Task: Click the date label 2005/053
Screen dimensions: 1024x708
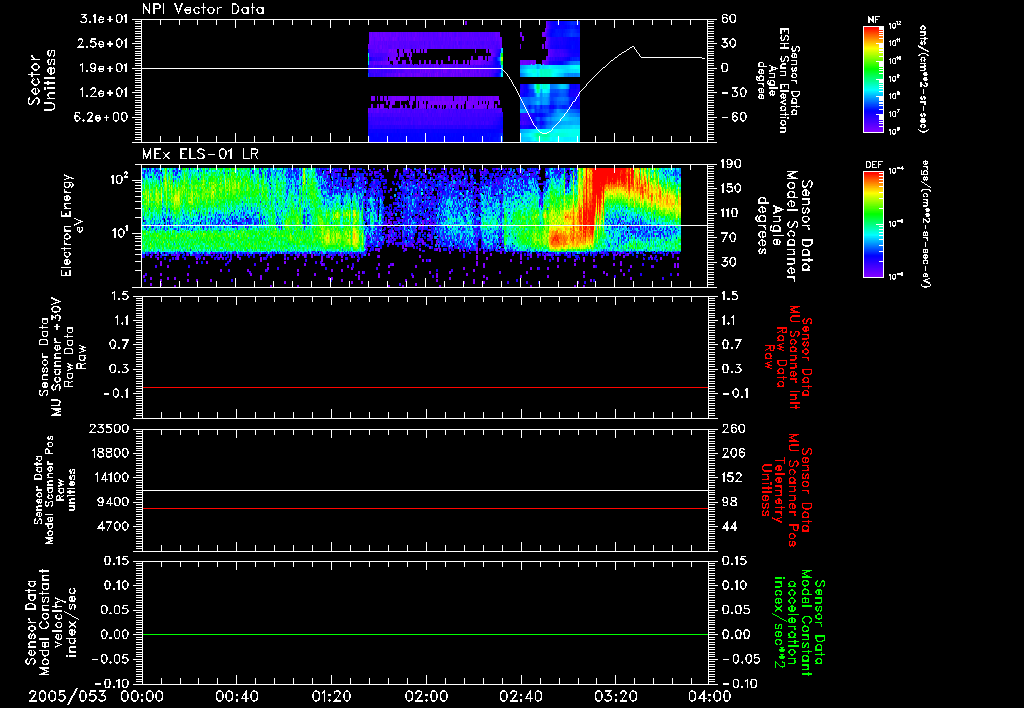Action: [67, 696]
